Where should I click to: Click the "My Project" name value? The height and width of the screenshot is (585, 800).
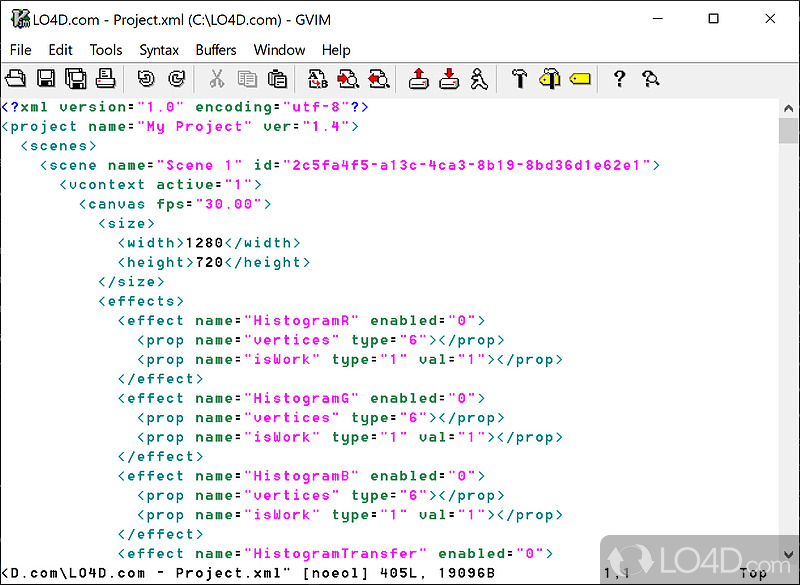pos(194,126)
